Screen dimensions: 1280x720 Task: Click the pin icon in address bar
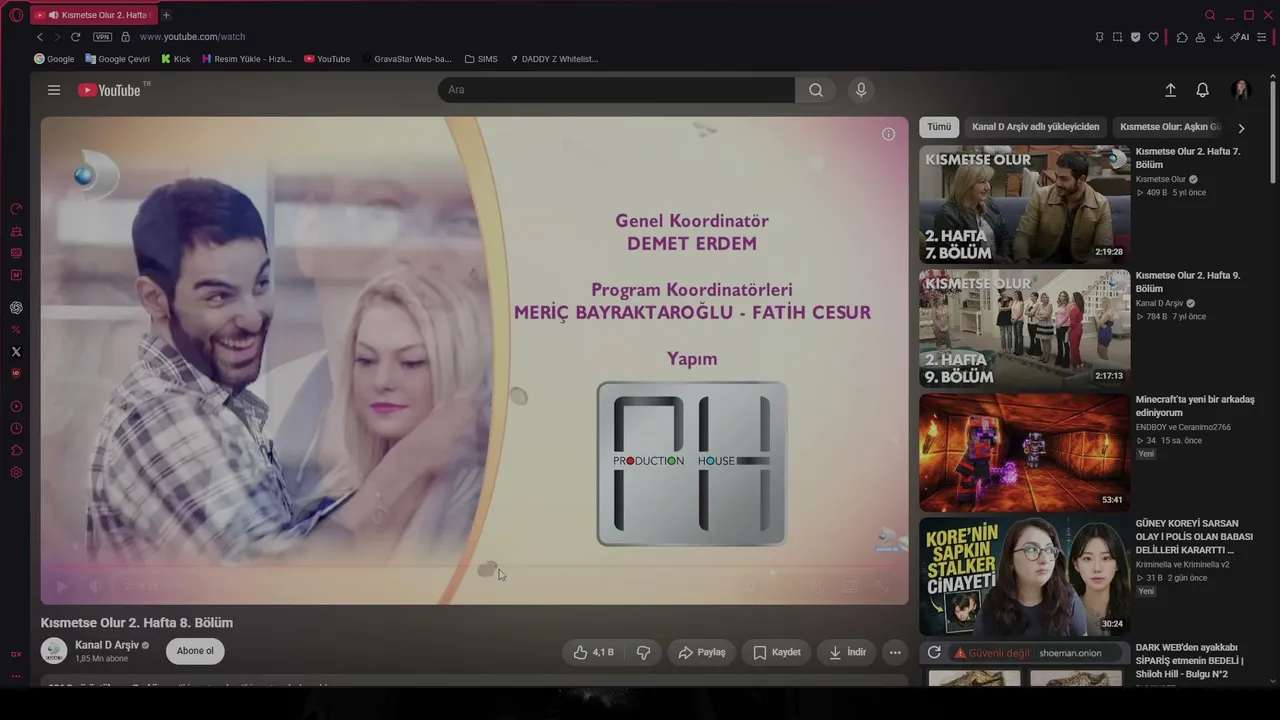coord(1099,37)
